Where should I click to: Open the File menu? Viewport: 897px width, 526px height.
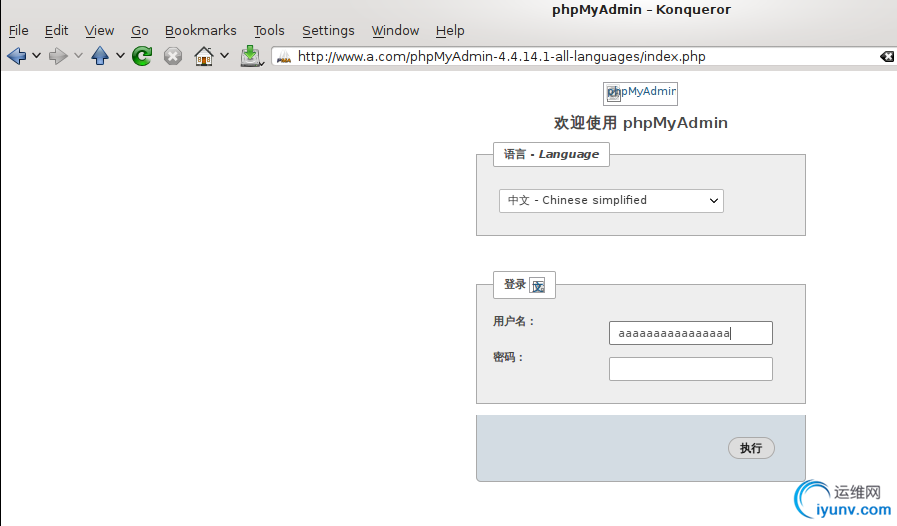[x=19, y=31]
